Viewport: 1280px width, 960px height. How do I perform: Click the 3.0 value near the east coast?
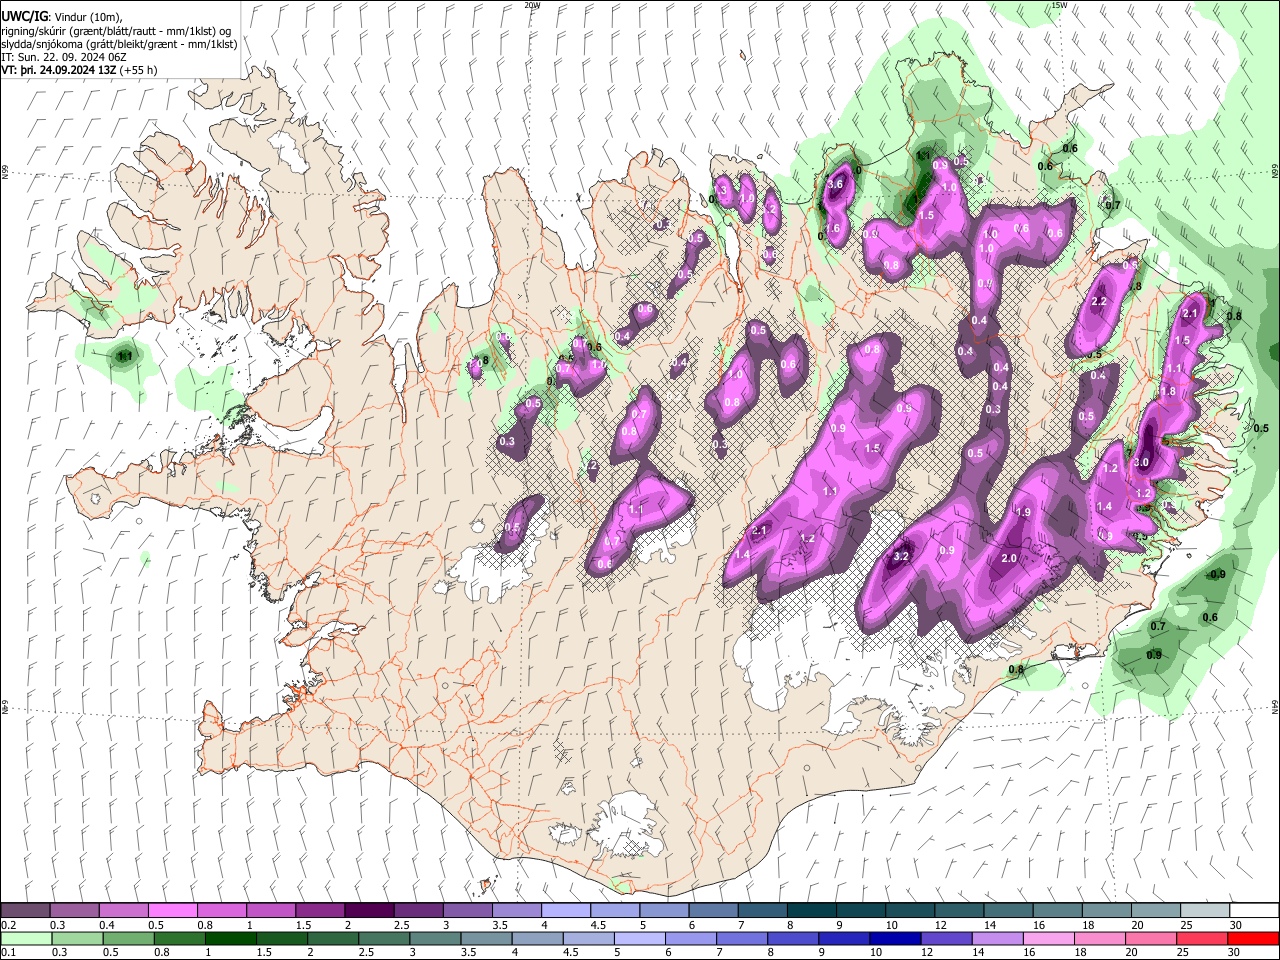click(1142, 462)
